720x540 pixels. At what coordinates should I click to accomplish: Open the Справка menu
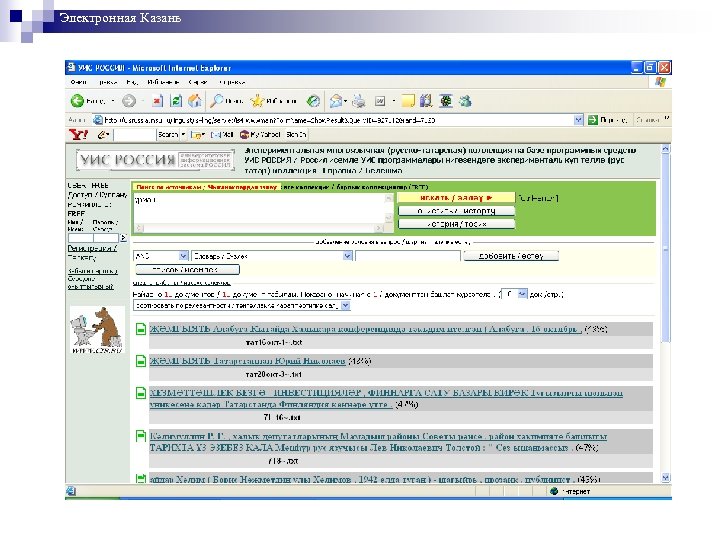(232, 82)
